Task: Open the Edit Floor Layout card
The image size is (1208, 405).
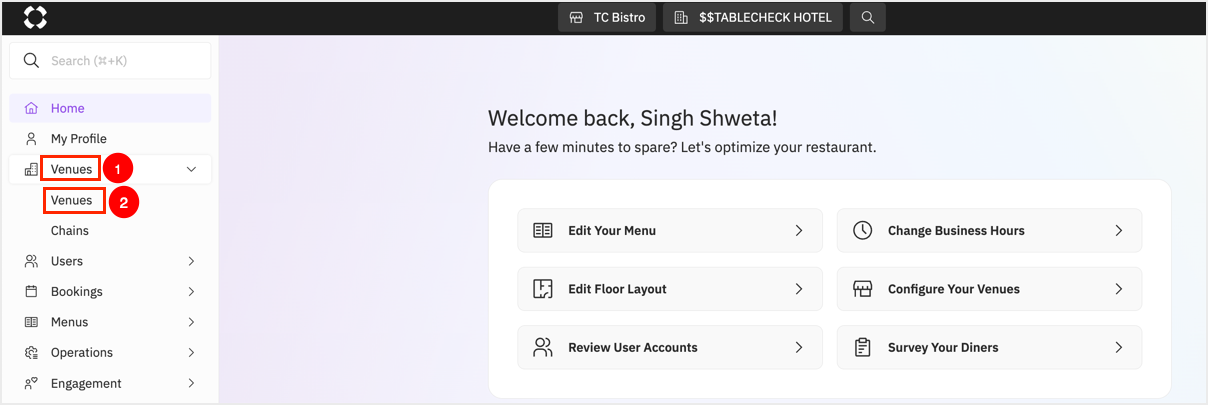Action: [670, 289]
